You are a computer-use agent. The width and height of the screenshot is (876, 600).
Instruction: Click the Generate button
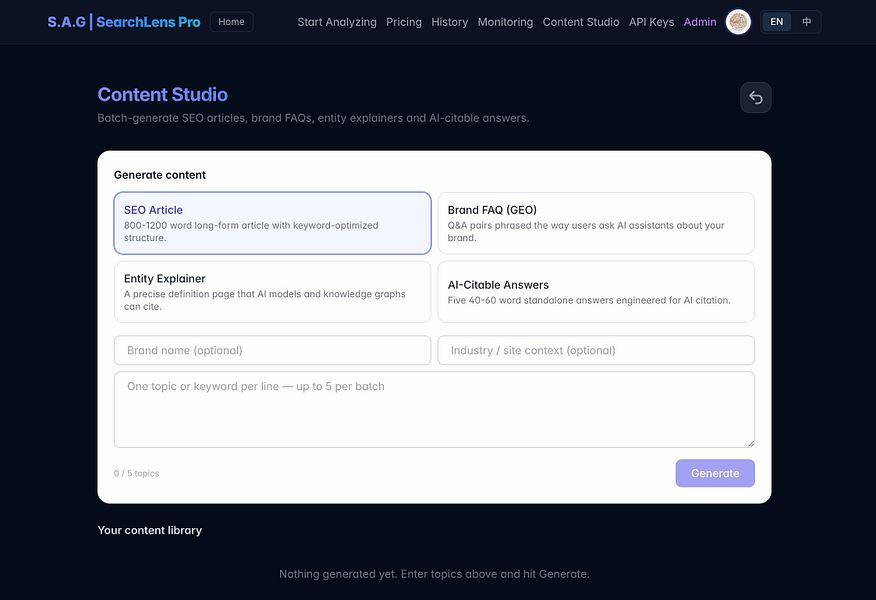[x=715, y=473]
